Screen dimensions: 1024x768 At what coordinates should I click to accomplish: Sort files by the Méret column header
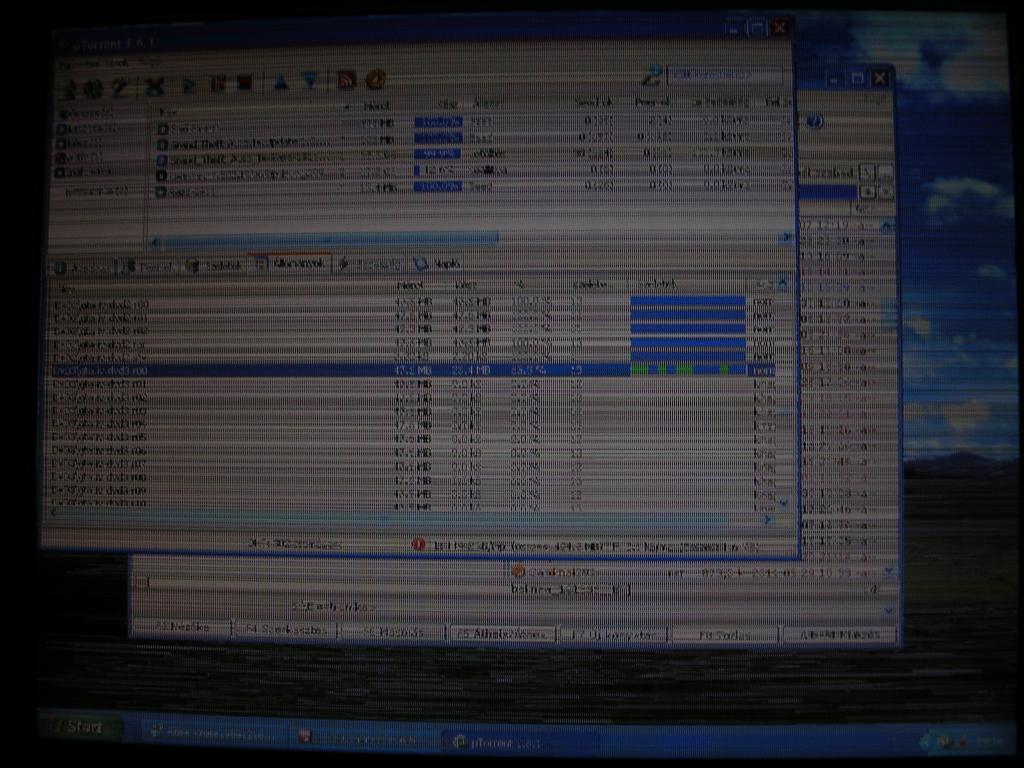coord(410,285)
